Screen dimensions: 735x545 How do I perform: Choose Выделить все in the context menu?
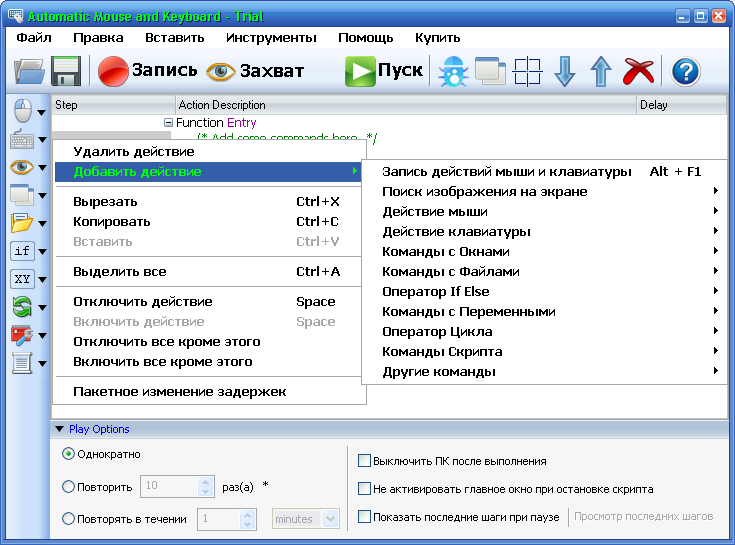click(x=208, y=271)
